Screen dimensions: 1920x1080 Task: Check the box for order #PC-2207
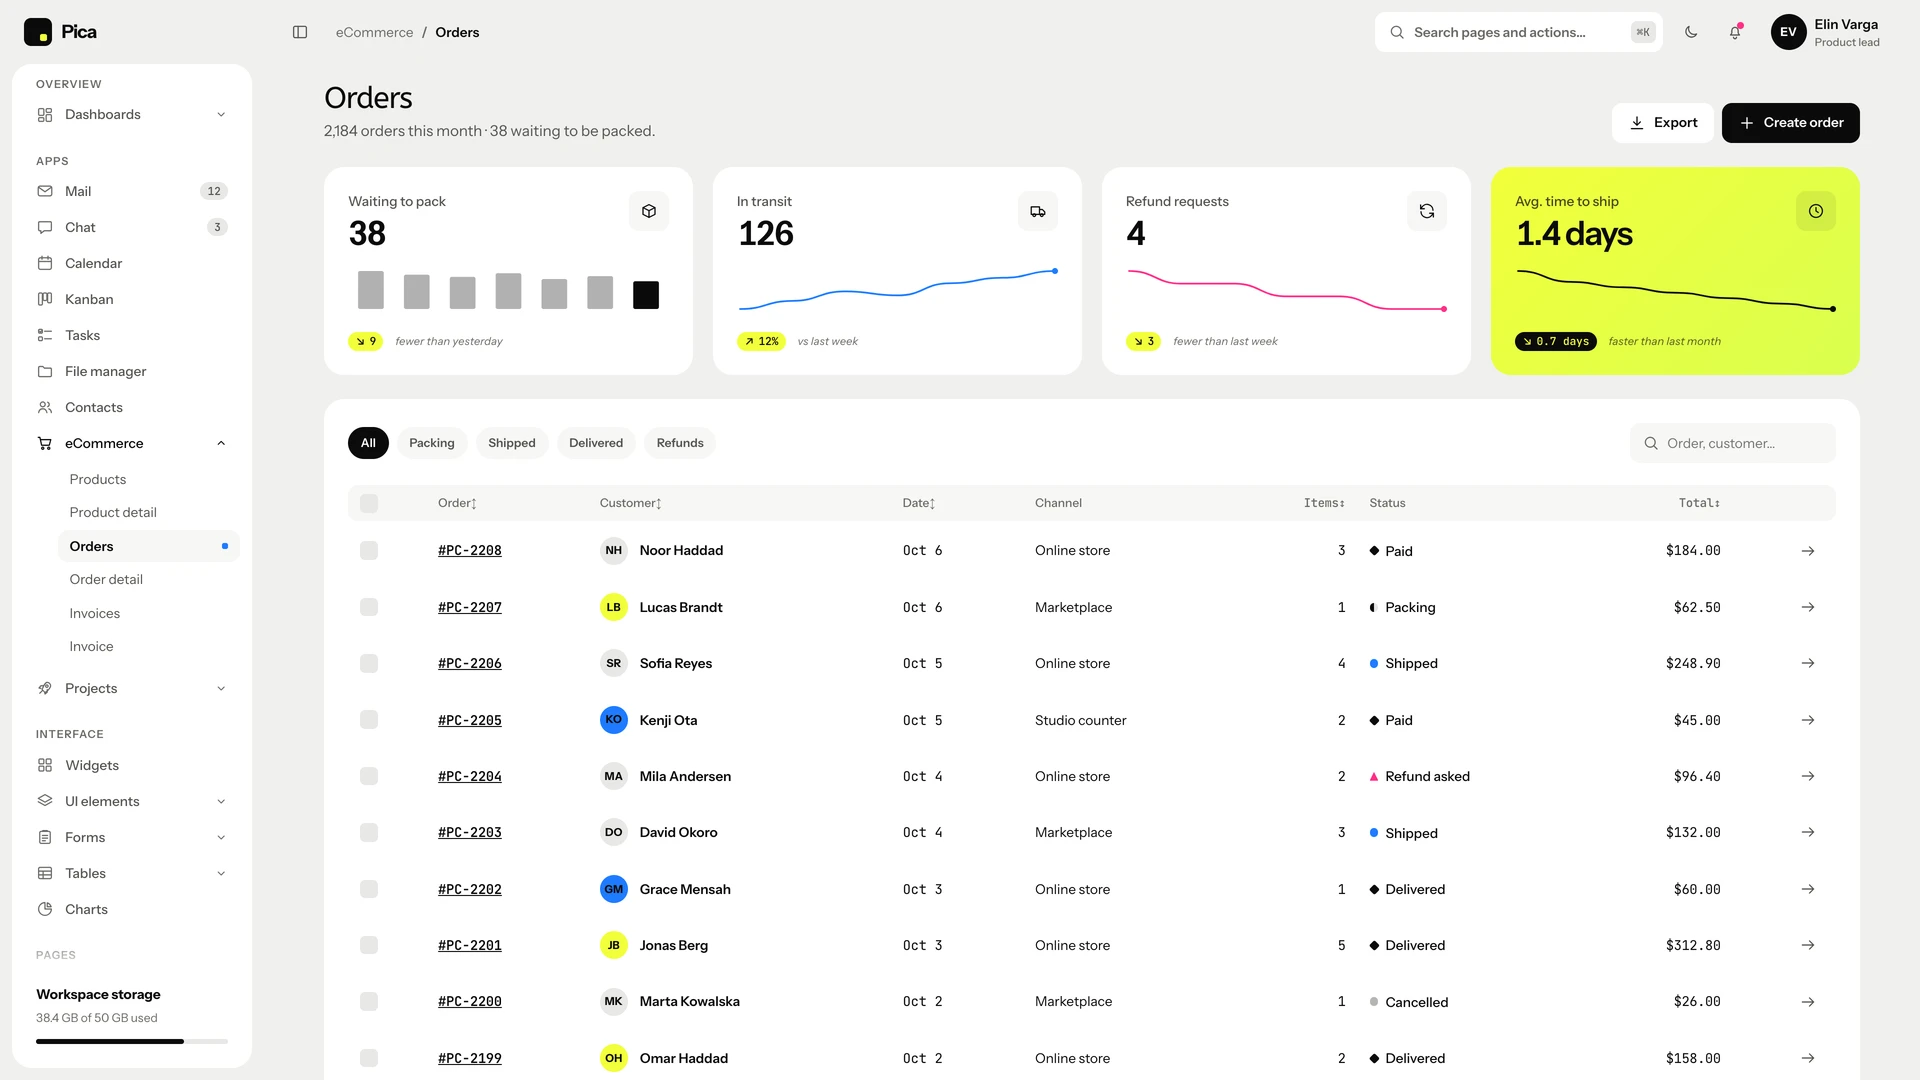pos(369,607)
